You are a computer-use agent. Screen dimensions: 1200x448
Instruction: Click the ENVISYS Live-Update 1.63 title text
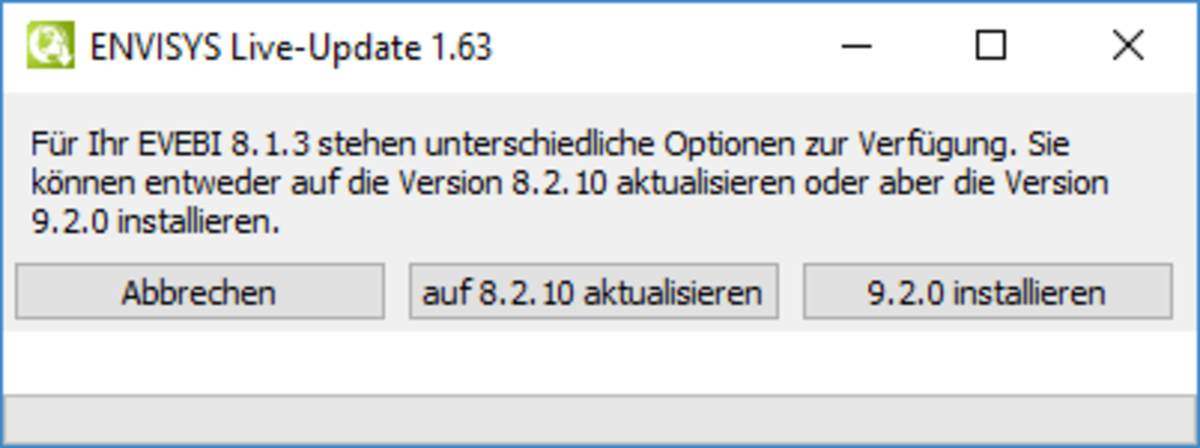coord(291,47)
